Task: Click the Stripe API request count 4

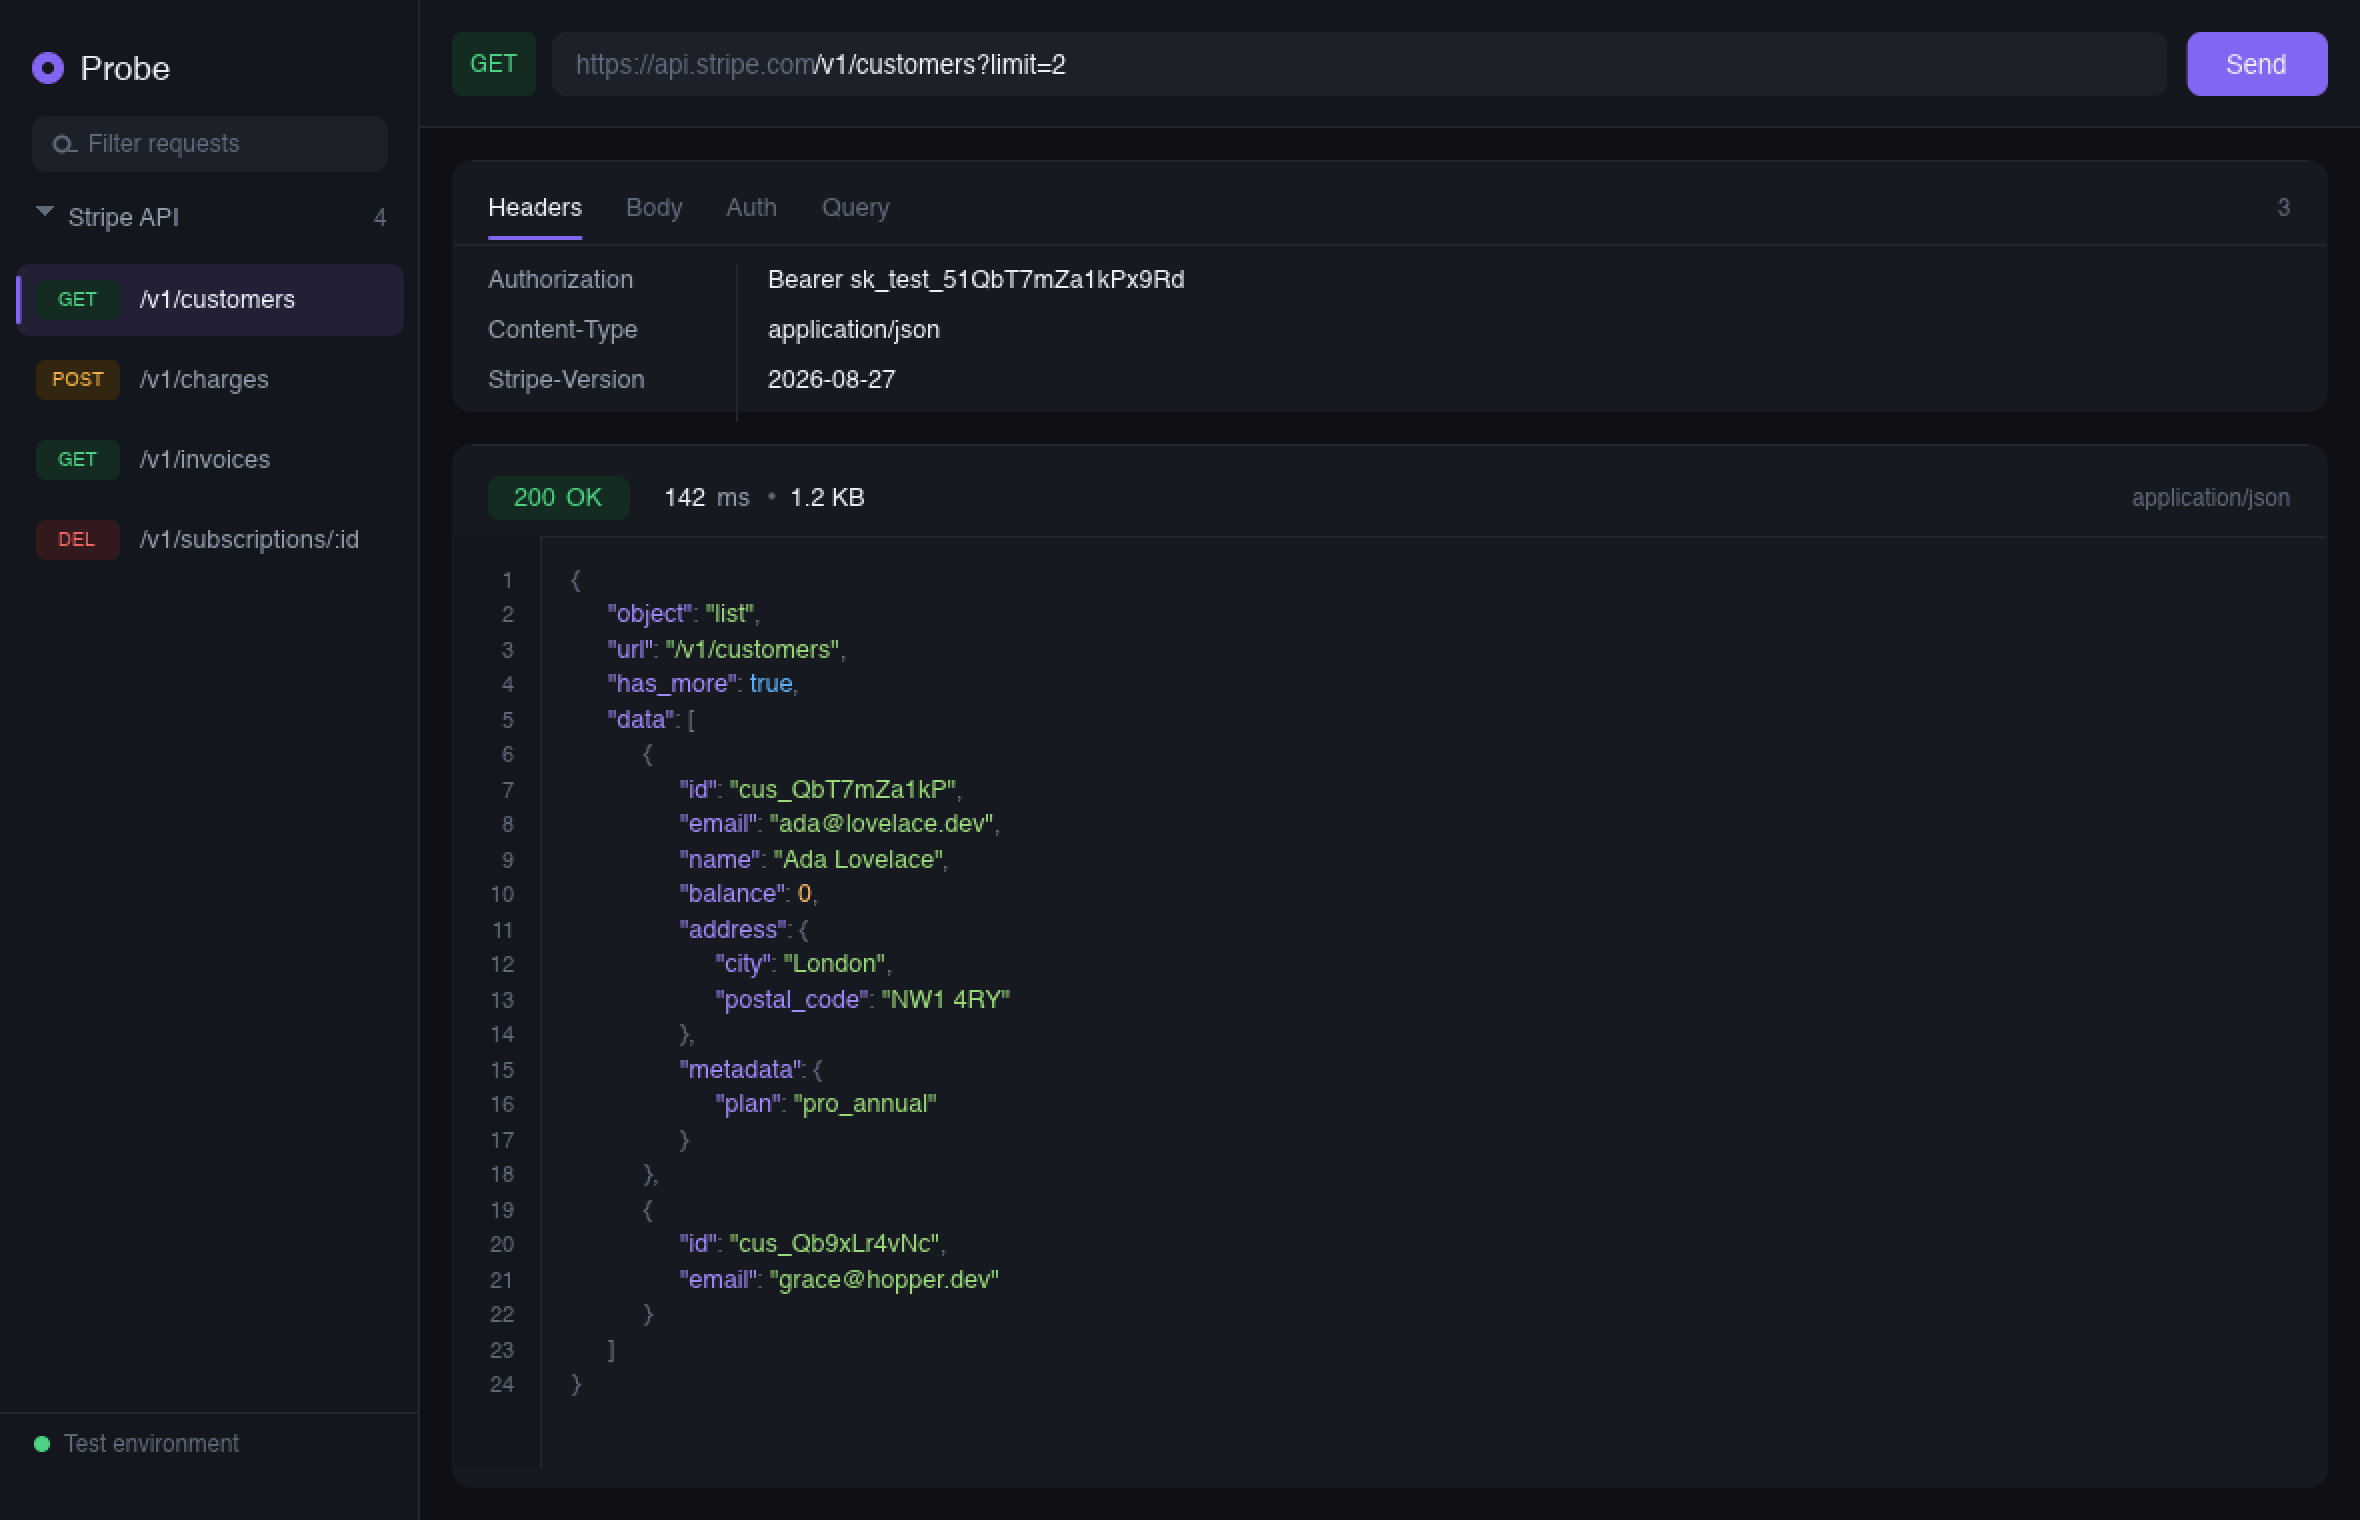Action: pos(379,217)
